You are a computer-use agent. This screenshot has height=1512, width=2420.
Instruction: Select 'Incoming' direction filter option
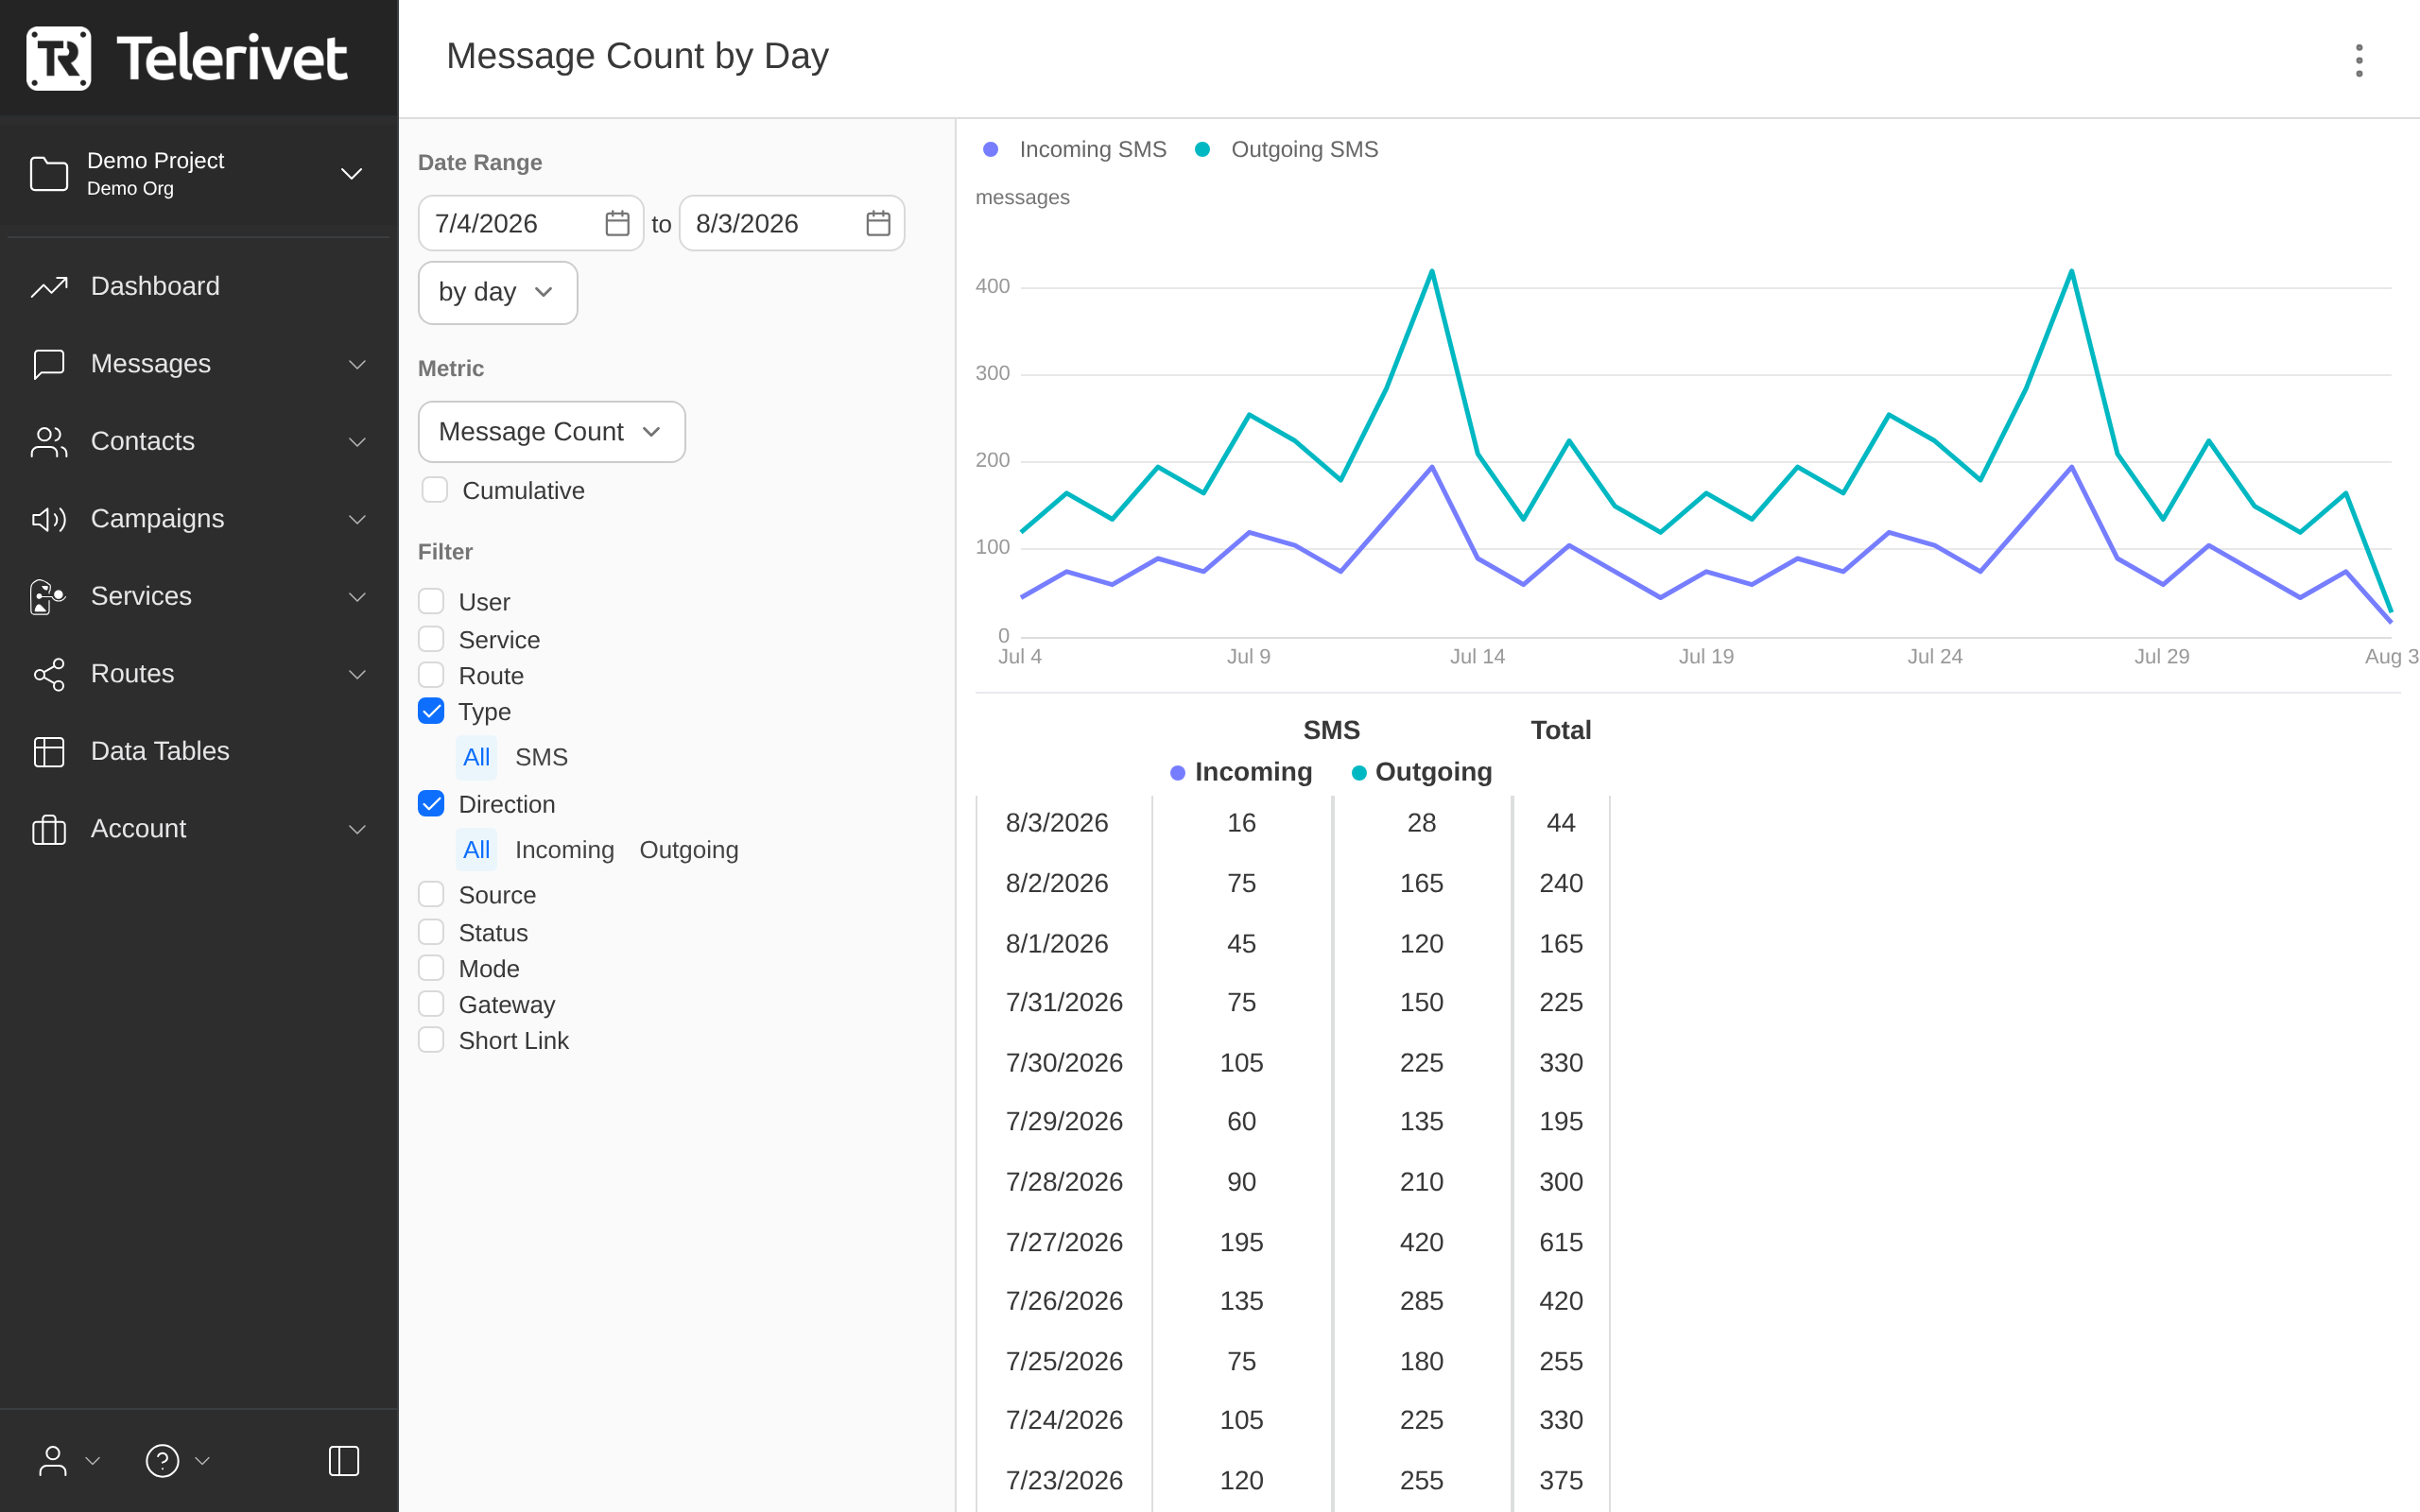coord(565,850)
